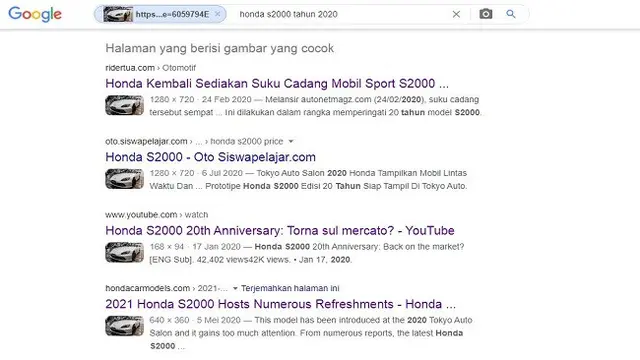Open thumbnail of the Oto Siswapelajar result
The width and height of the screenshot is (640, 360).
pos(124,179)
